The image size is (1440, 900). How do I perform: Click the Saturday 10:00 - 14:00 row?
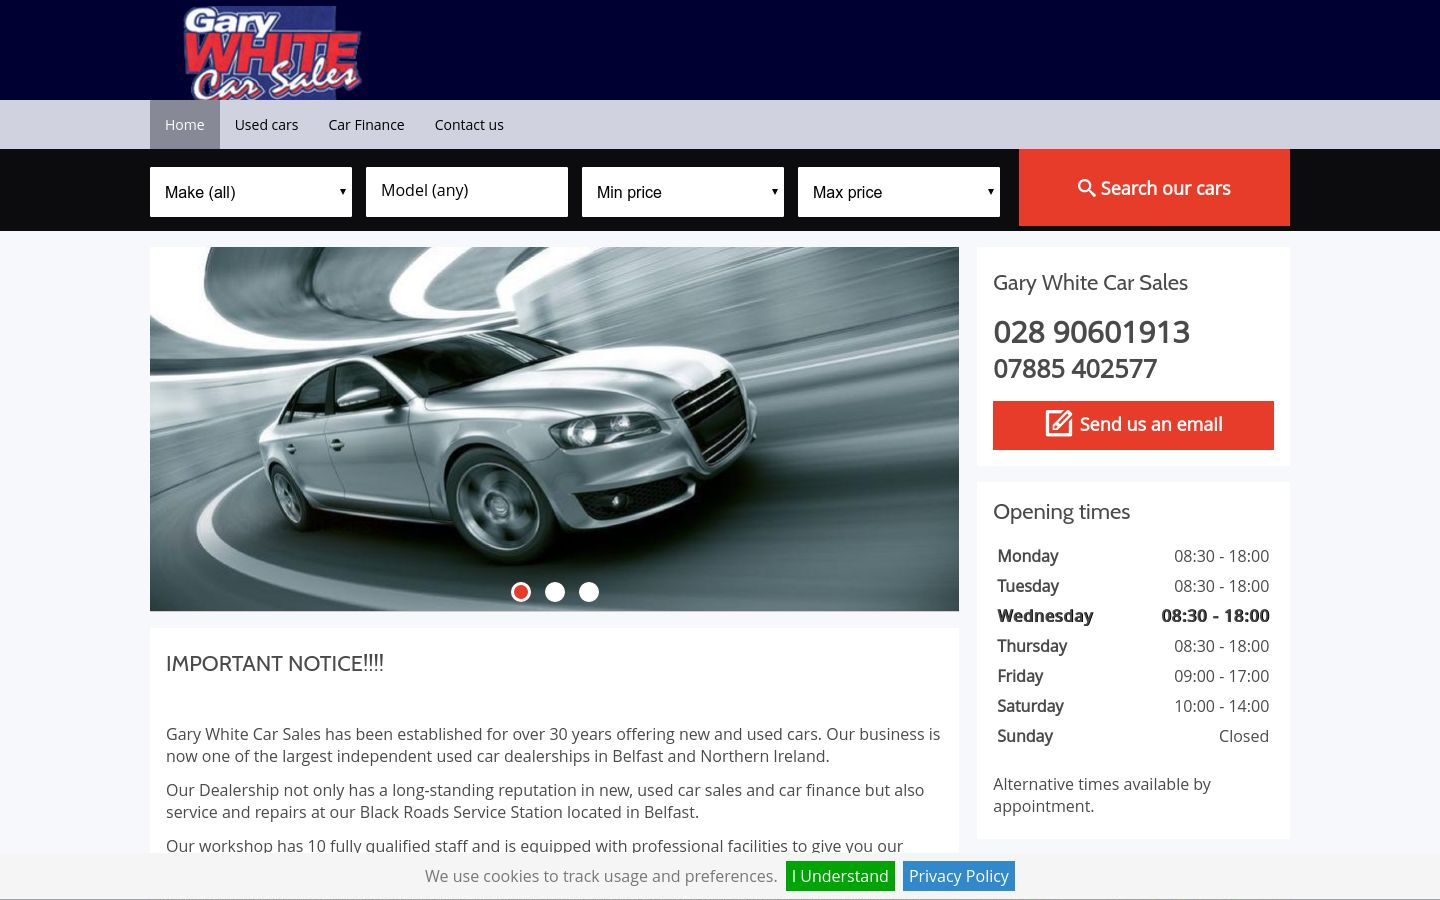[x=1133, y=706]
